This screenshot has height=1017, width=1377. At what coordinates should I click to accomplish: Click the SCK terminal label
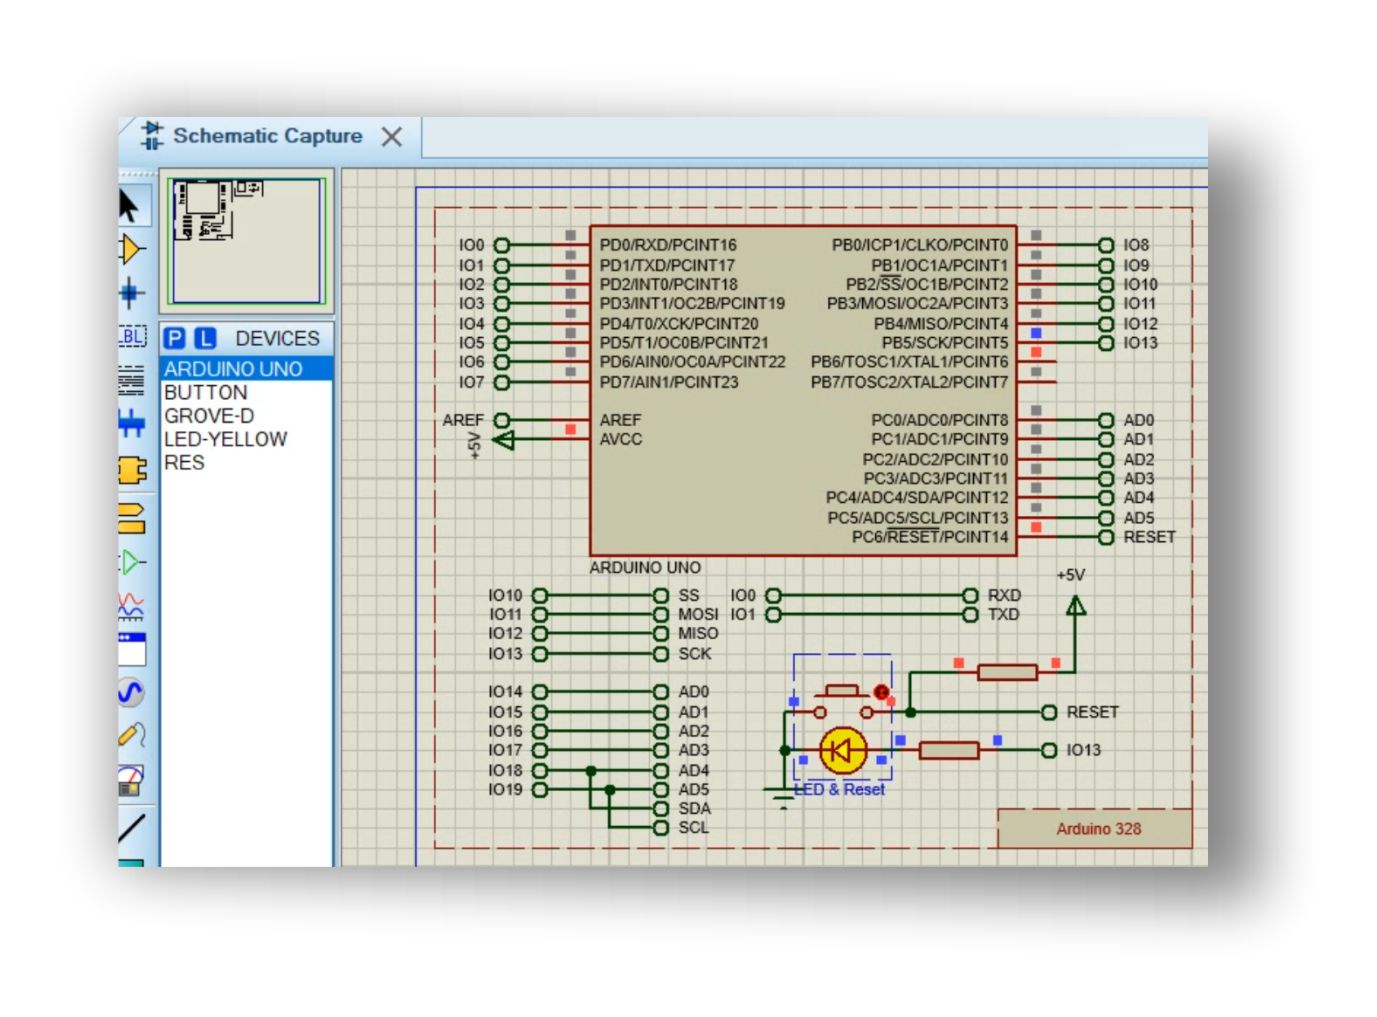pos(694,654)
